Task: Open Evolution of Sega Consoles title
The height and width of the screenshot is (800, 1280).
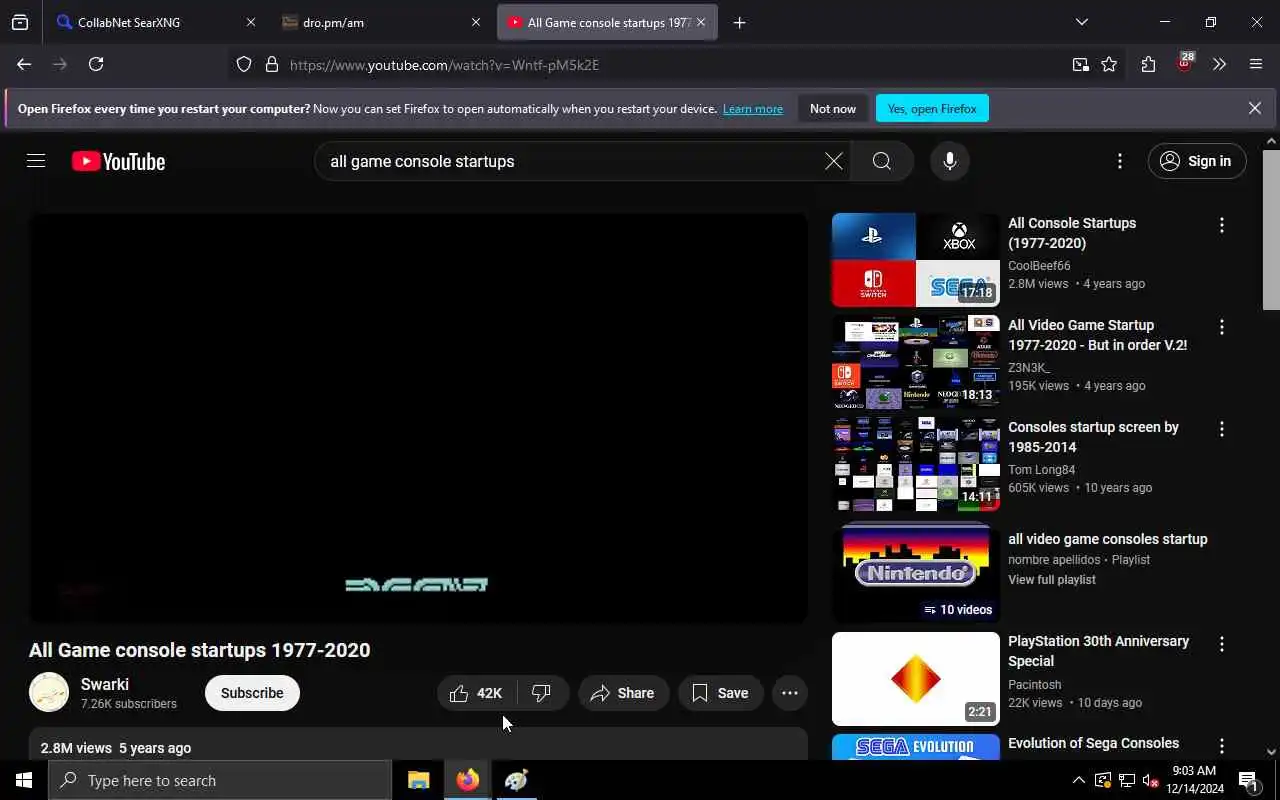Action: coord(1093,743)
